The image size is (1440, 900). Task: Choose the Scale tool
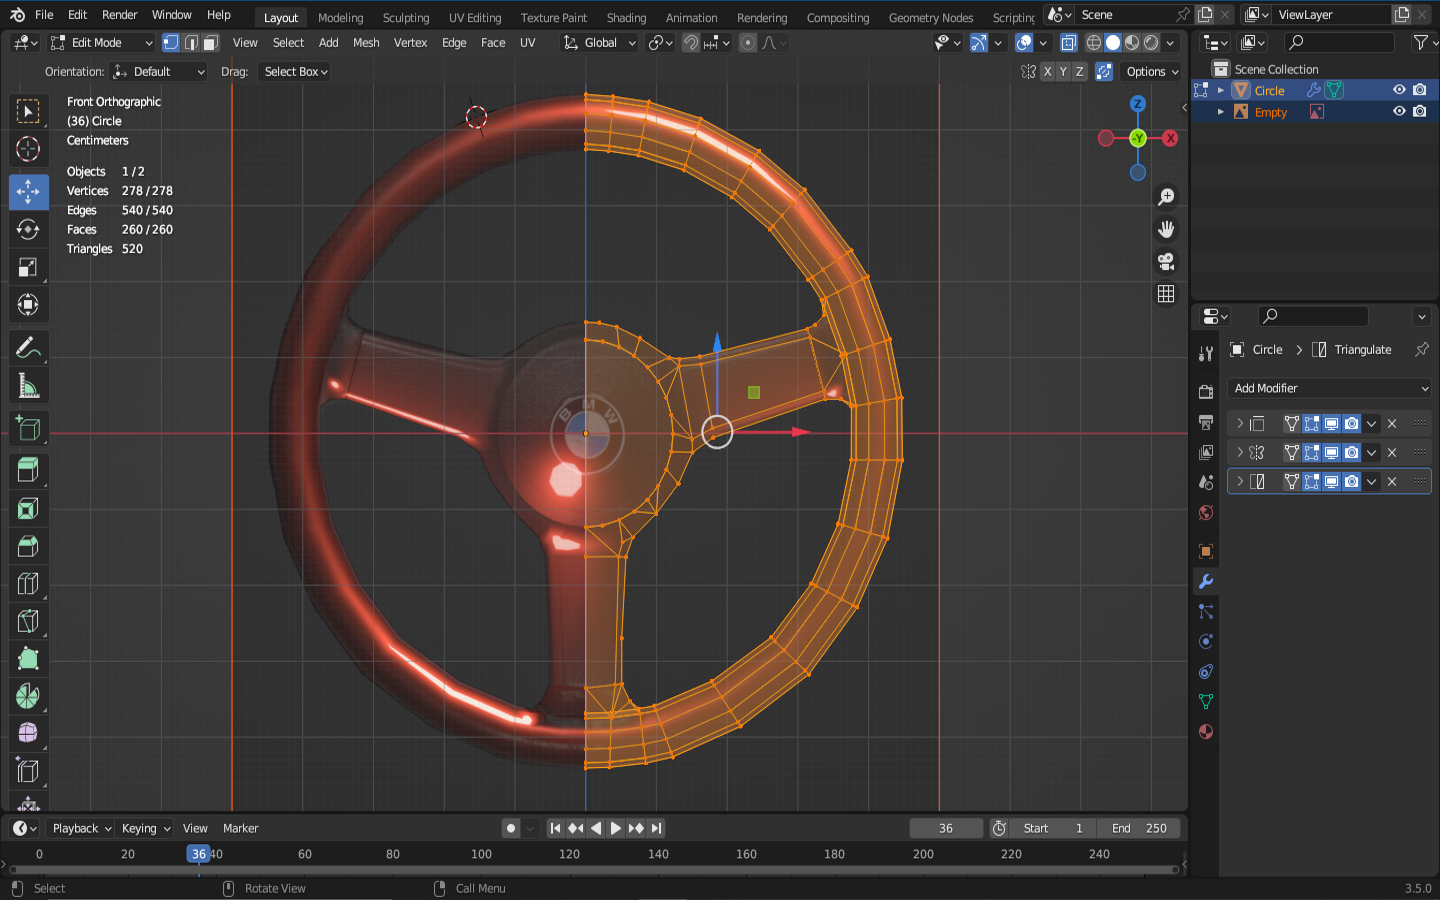(x=28, y=267)
